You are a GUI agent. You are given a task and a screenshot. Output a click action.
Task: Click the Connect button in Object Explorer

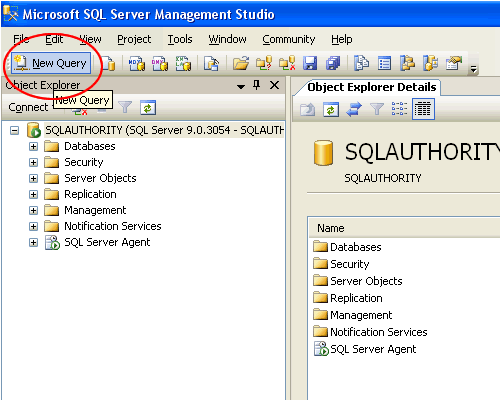point(28,107)
